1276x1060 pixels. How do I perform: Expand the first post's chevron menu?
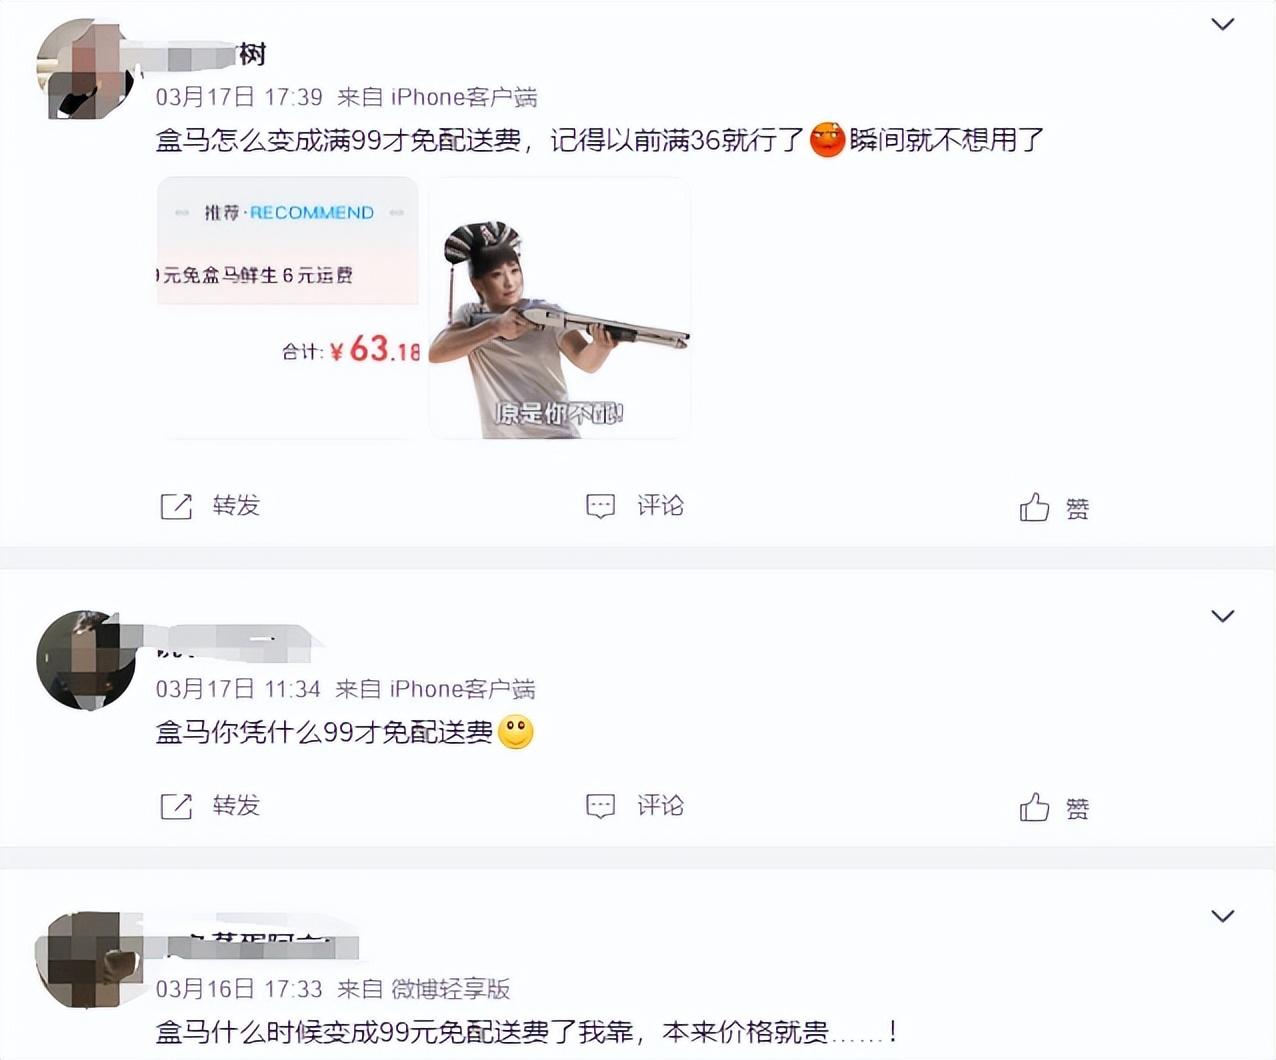pos(1222,24)
